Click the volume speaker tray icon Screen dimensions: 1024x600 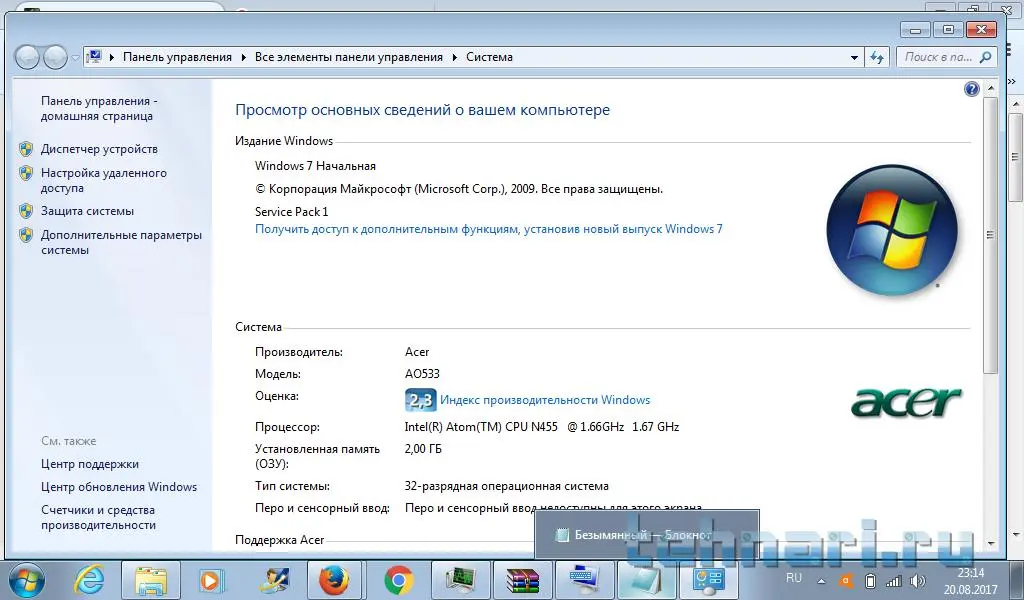918,580
